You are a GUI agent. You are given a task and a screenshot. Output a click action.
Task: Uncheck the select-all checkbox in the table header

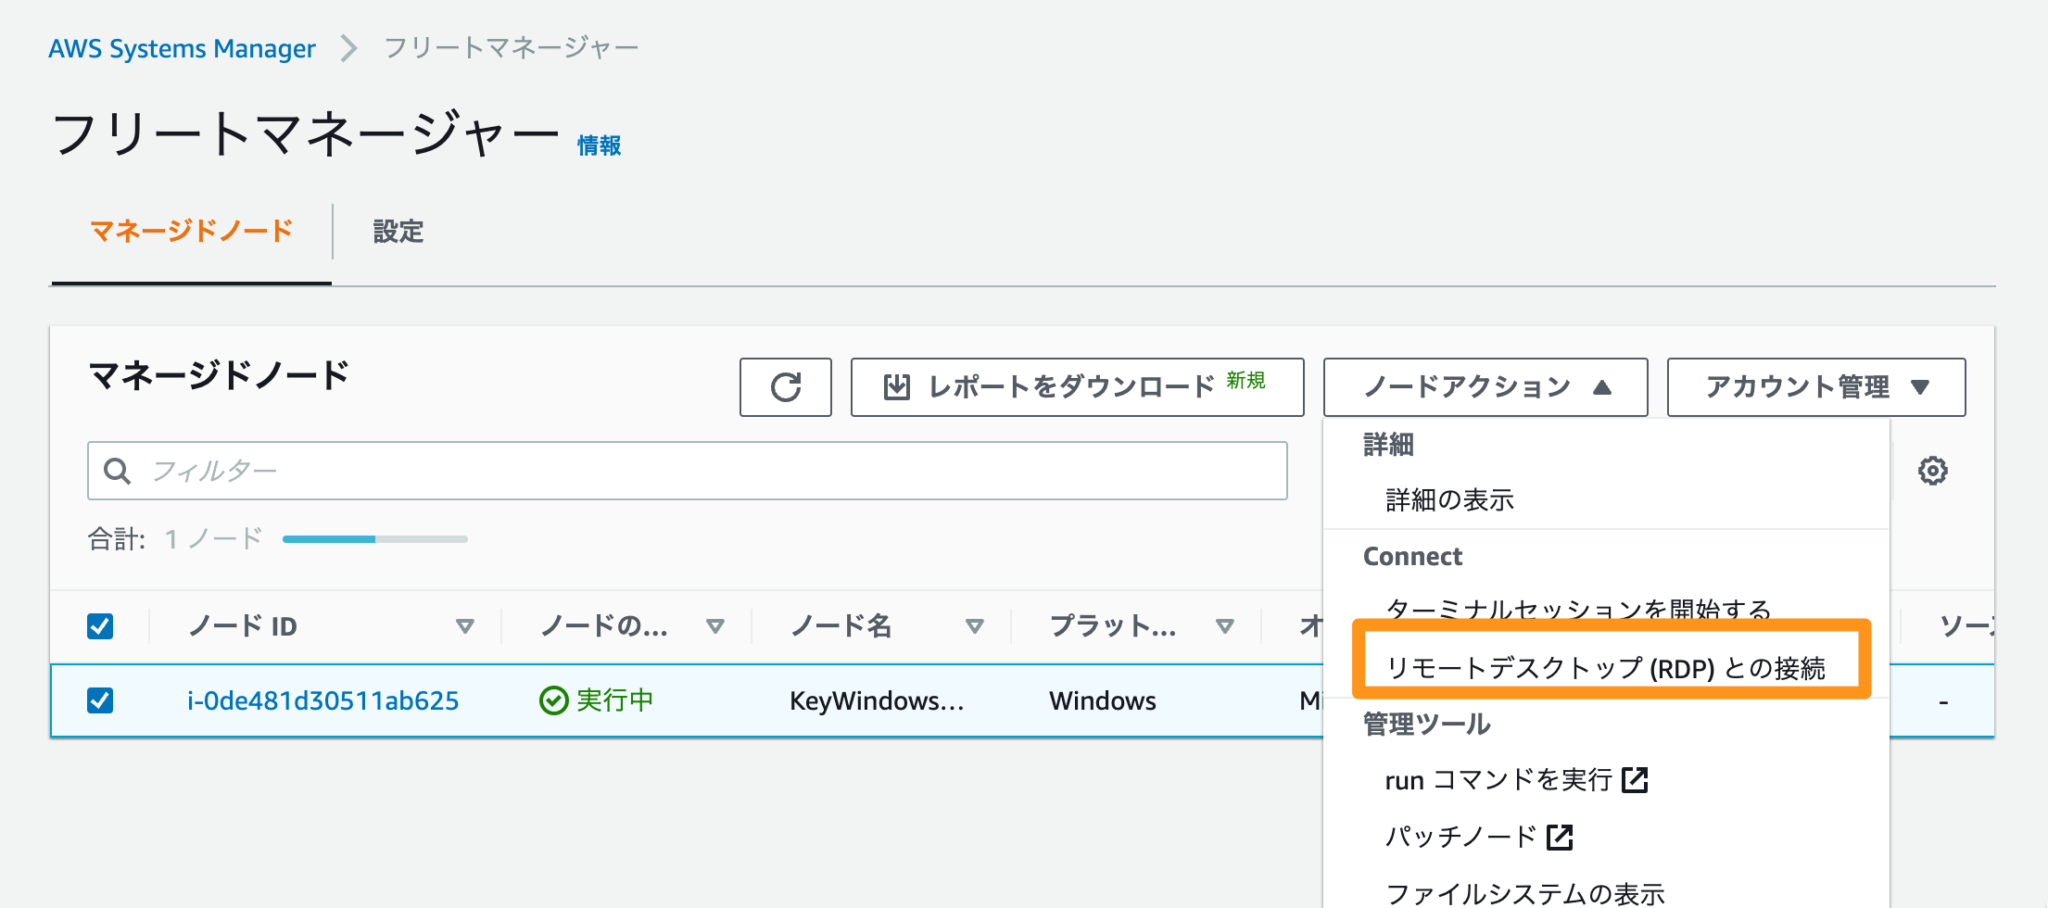pos(100,626)
